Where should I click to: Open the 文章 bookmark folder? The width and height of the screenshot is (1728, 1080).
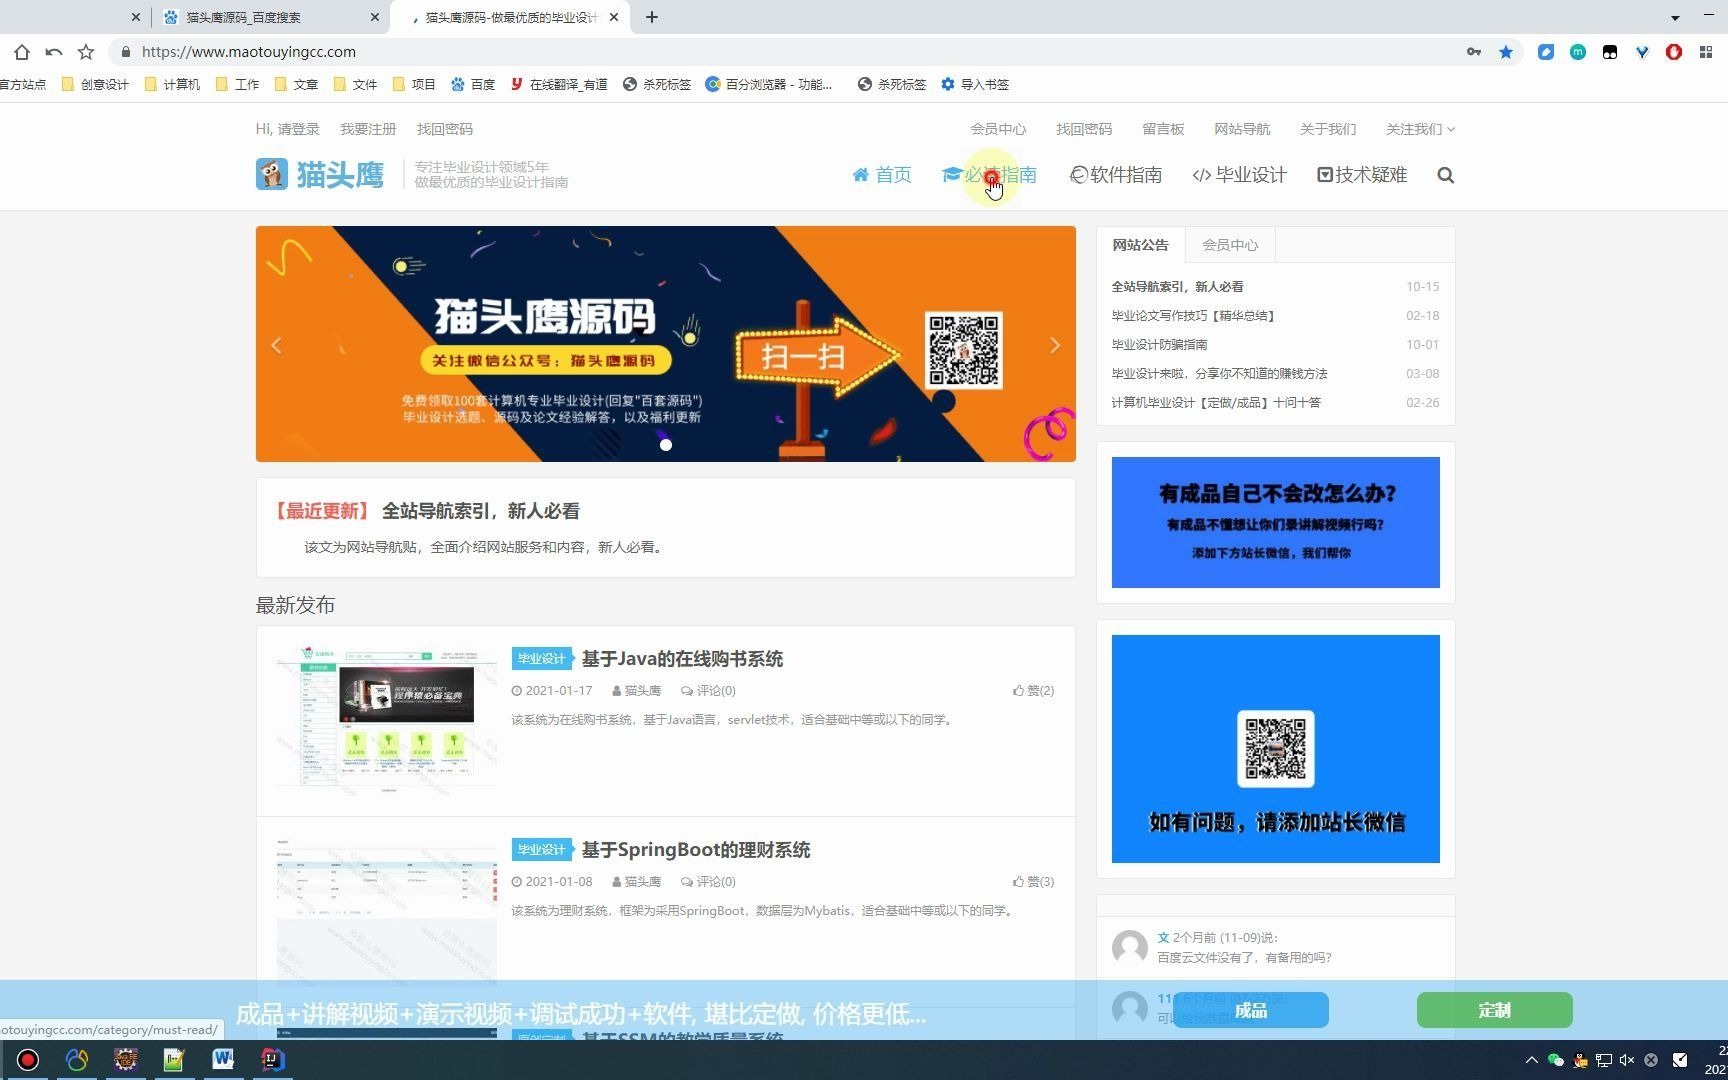coord(296,84)
